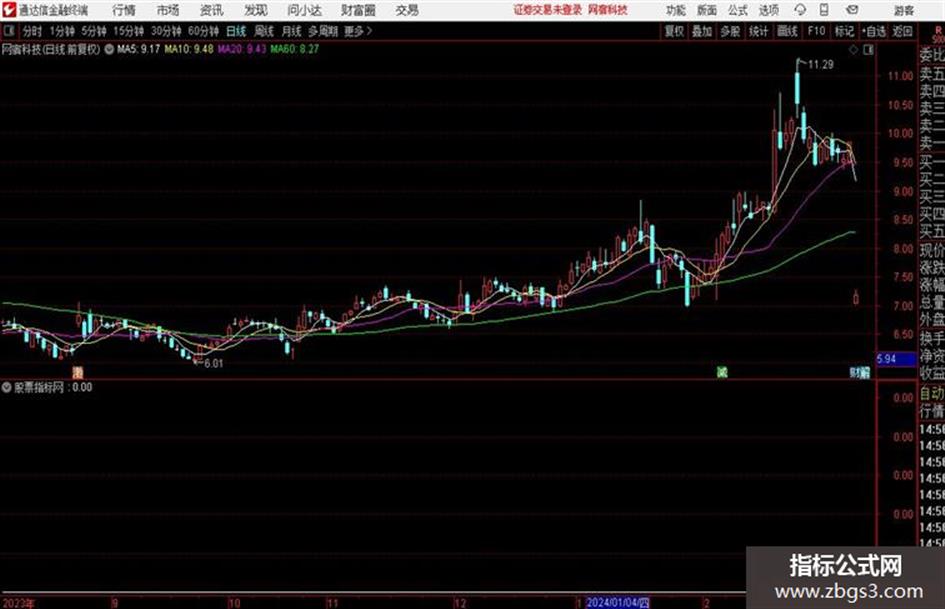The width and height of the screenshot is (945, 609).
Task: Open the 版面 menu
Action: (706, 10)
